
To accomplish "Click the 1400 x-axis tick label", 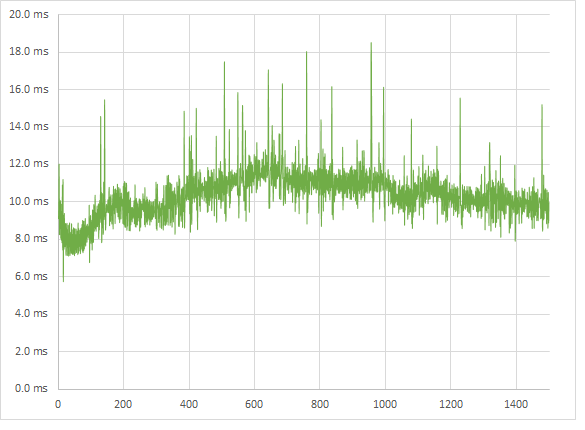I will tap(516, 404).
